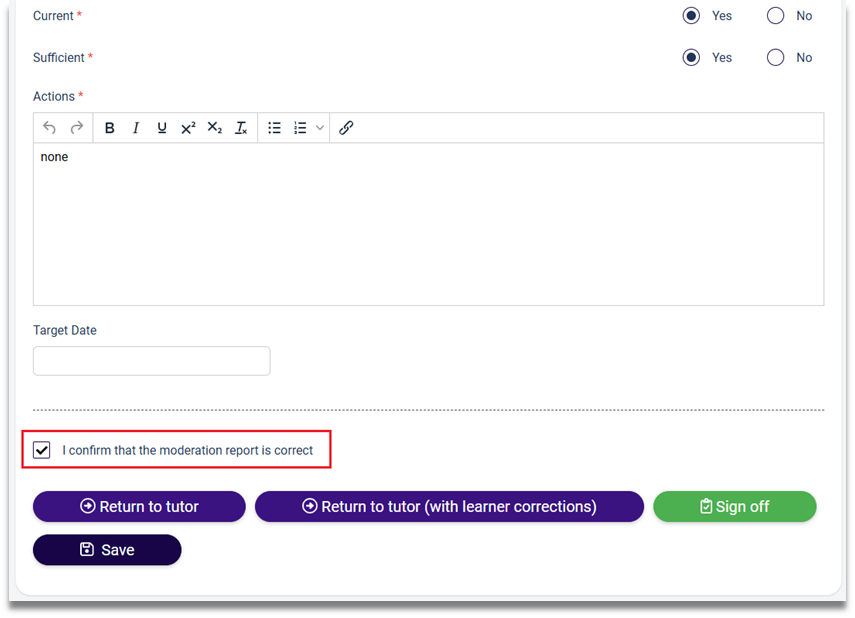Screen dimensions: 855x618
Task: Insert a bulleted list
Action: 274,128
